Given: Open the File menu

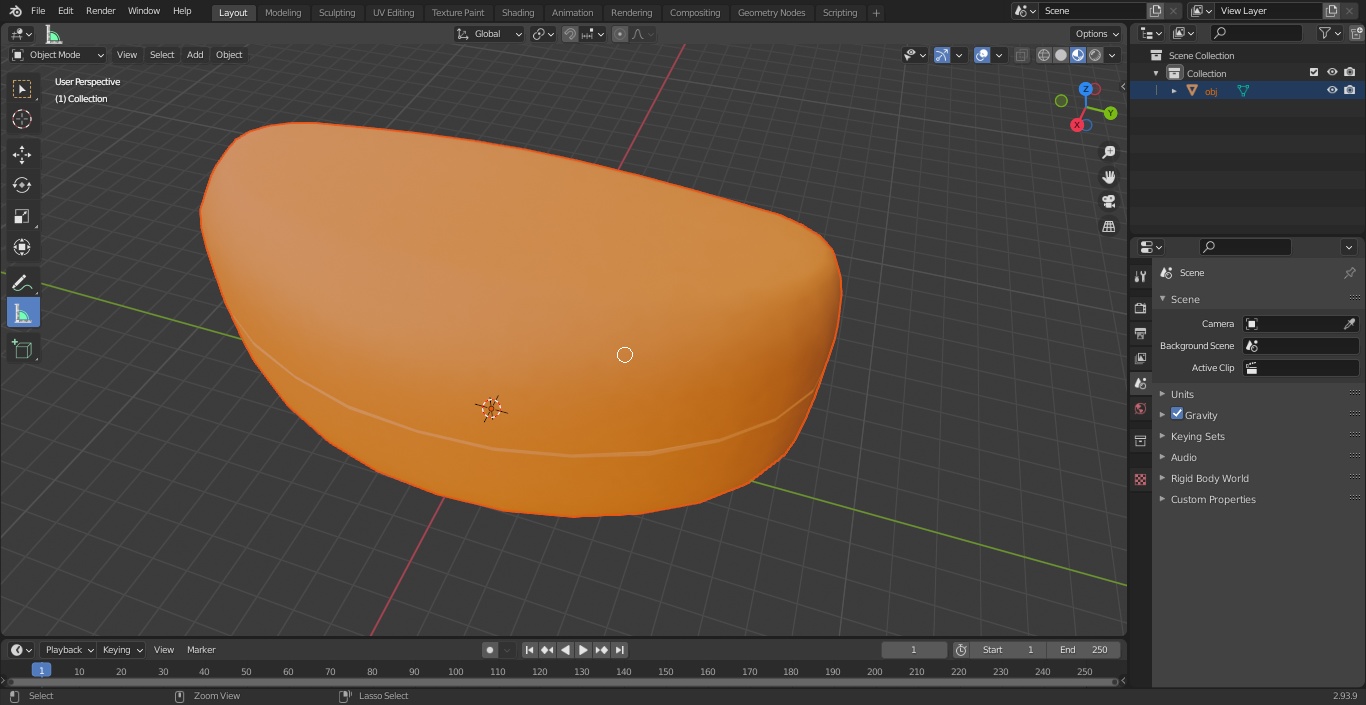Looking at the screenshot, I should pyautogui.click(x=38, y=11).
